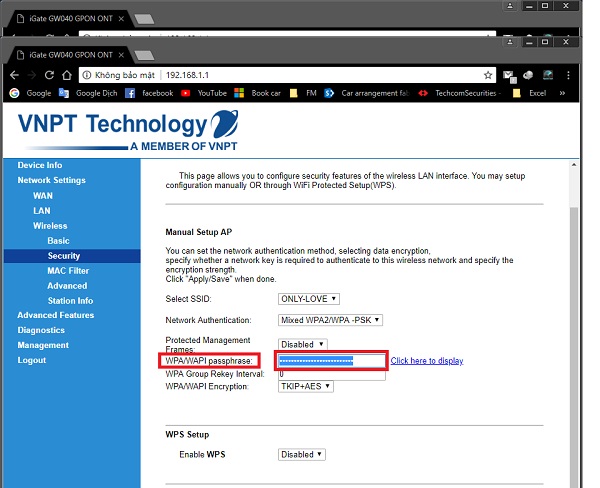The height and width of the screenshot is (488, 600).
Task: Open the Protected Management Frames dropdown
Action: coord(302,344)
